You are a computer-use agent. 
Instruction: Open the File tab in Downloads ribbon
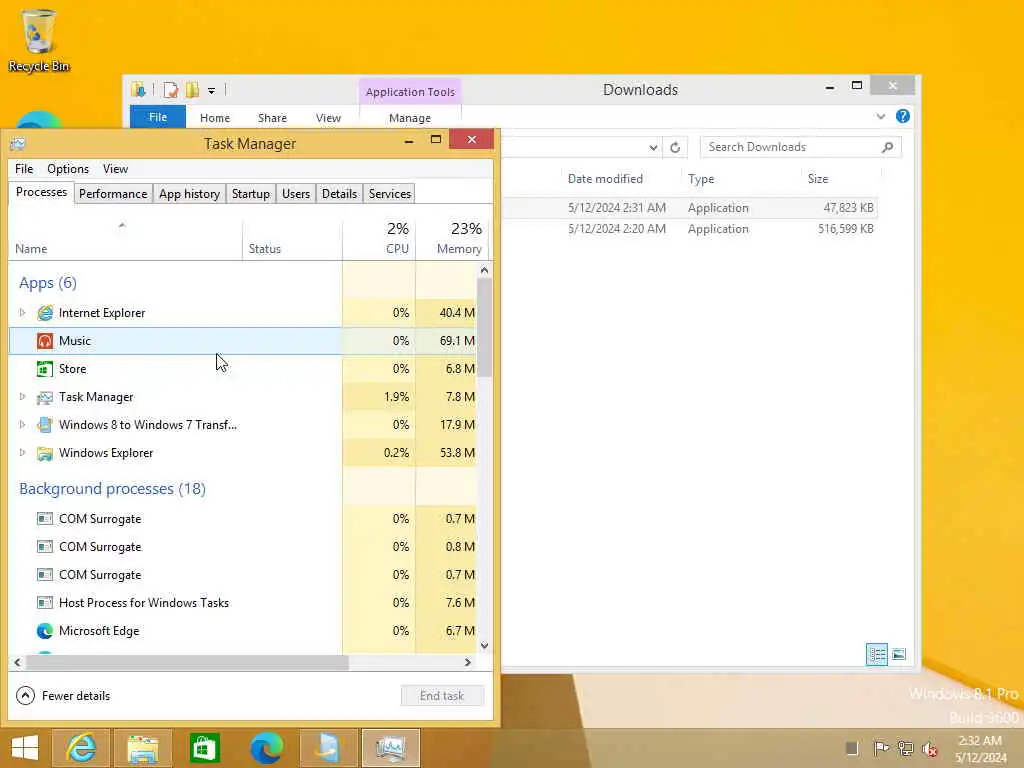point(158,118)
